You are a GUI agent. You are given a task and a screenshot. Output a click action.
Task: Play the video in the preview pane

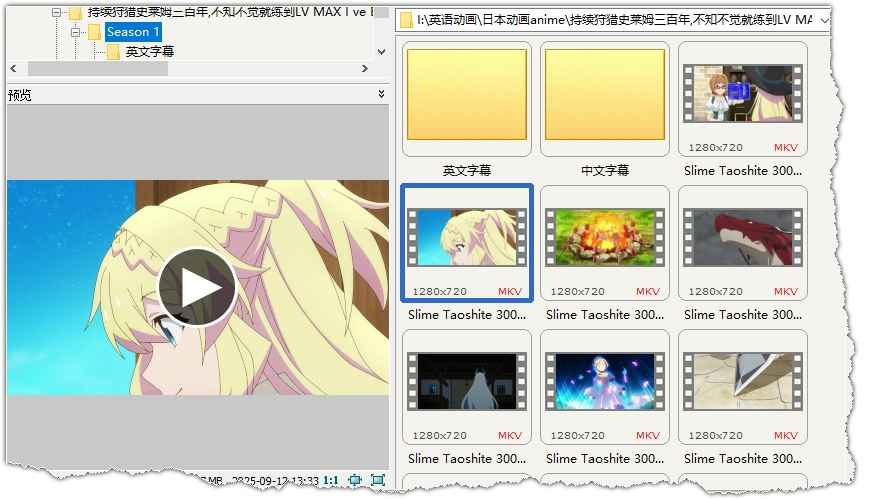pyautogui.click(x=197, y=288)
